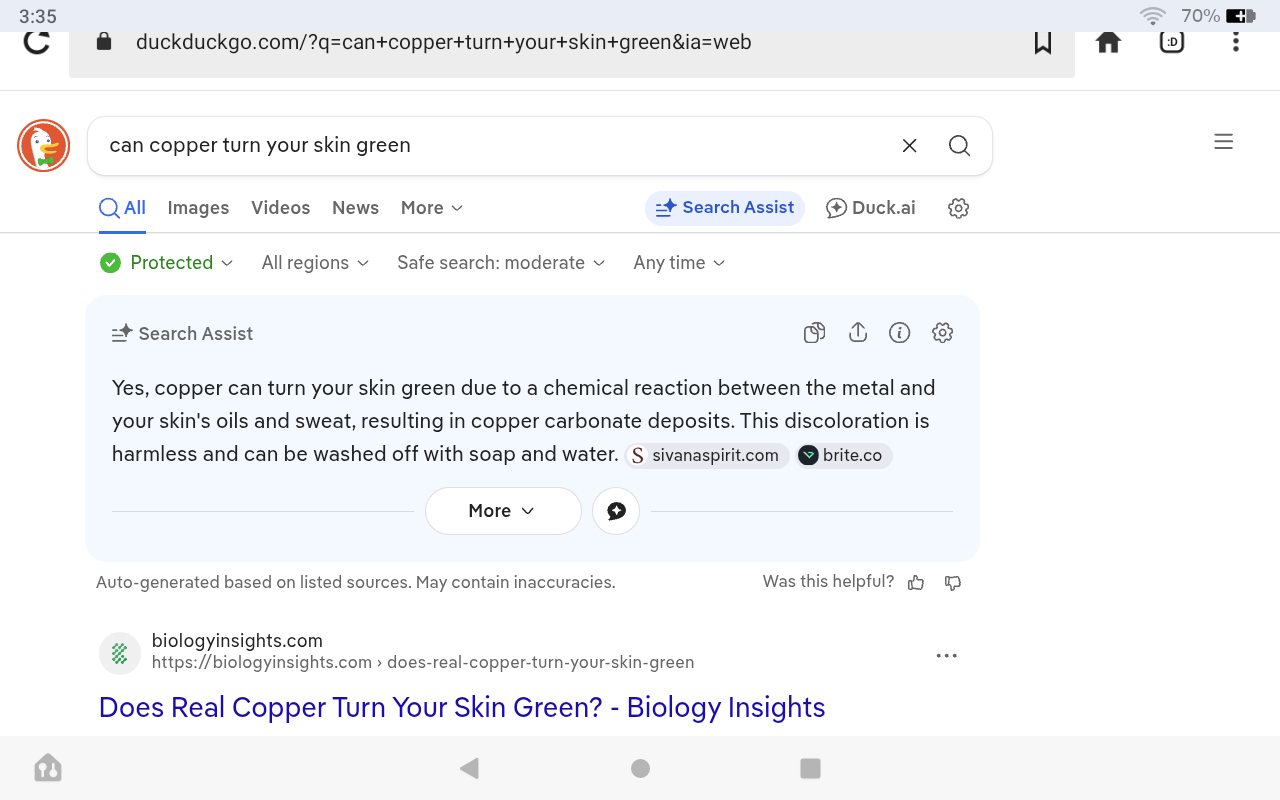Switch to the Images tab

click(198, 208)
